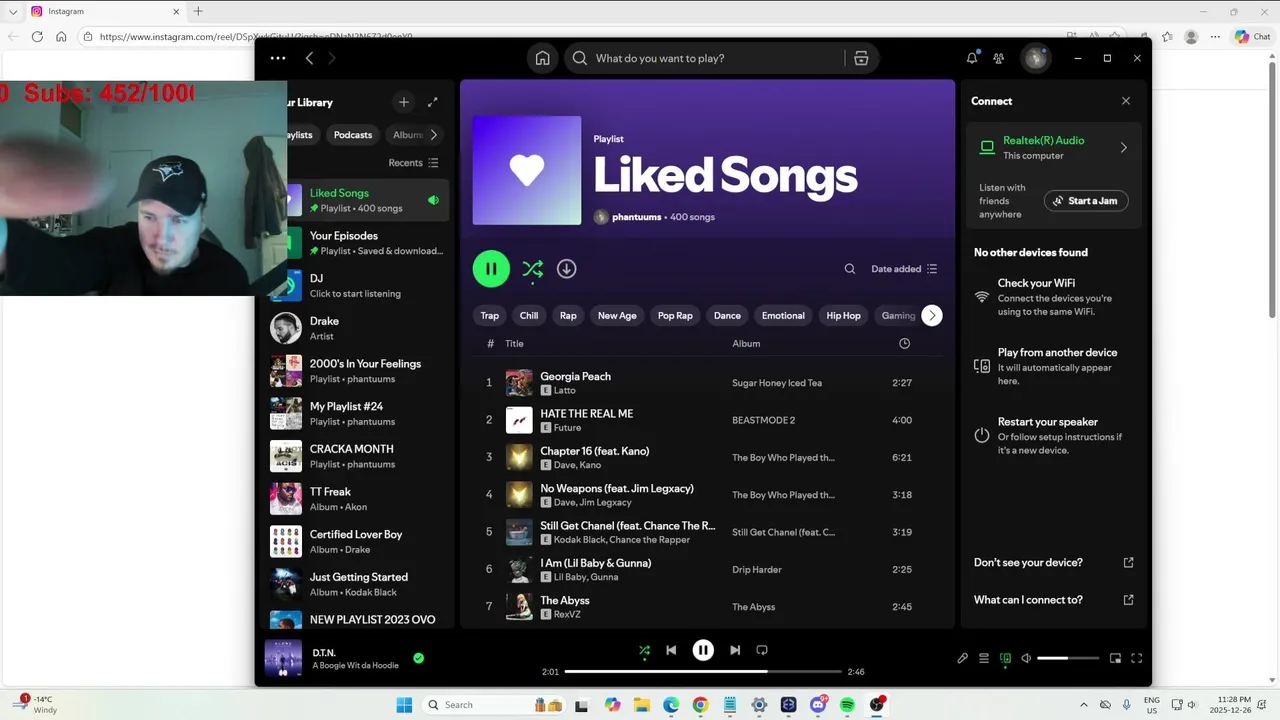
Task: Pause playback in the bottom player bar
Action: (703, 650)
